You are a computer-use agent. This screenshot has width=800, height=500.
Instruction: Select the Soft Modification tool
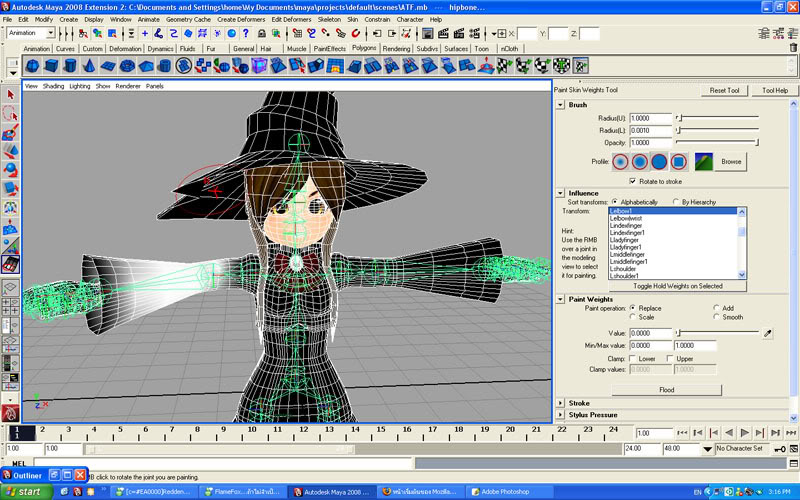10,227
